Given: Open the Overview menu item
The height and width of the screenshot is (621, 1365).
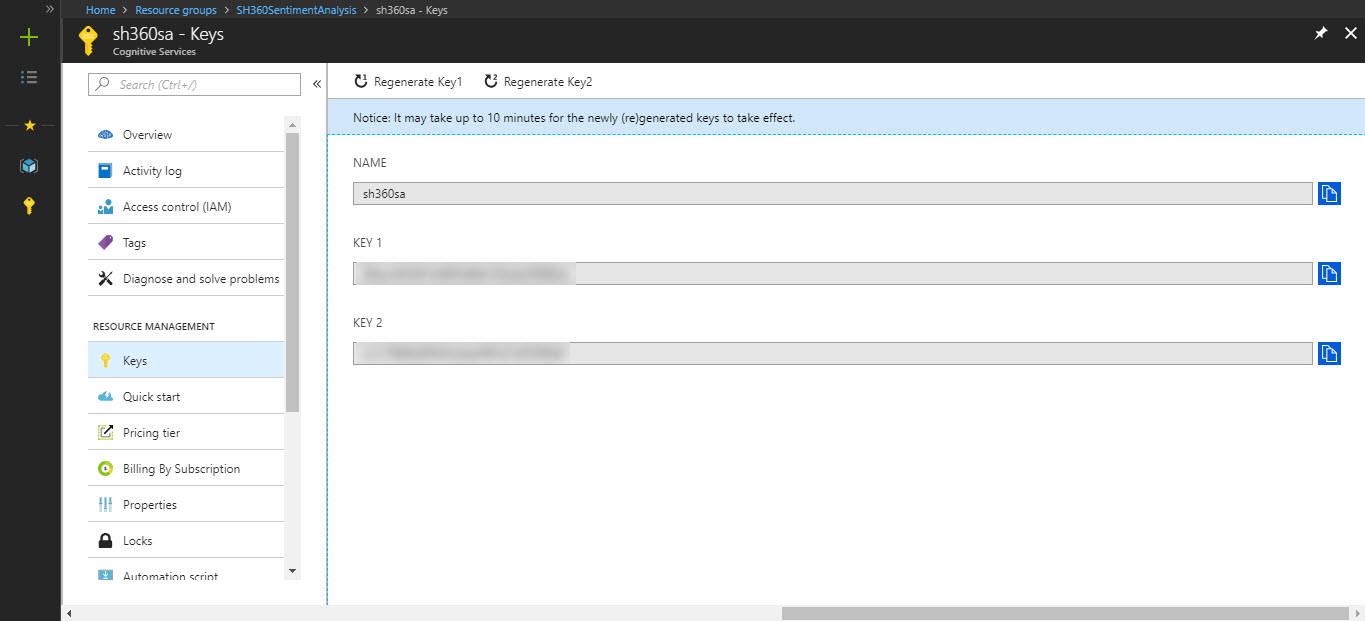Looking at the screenshot, I should pos(186,135).
